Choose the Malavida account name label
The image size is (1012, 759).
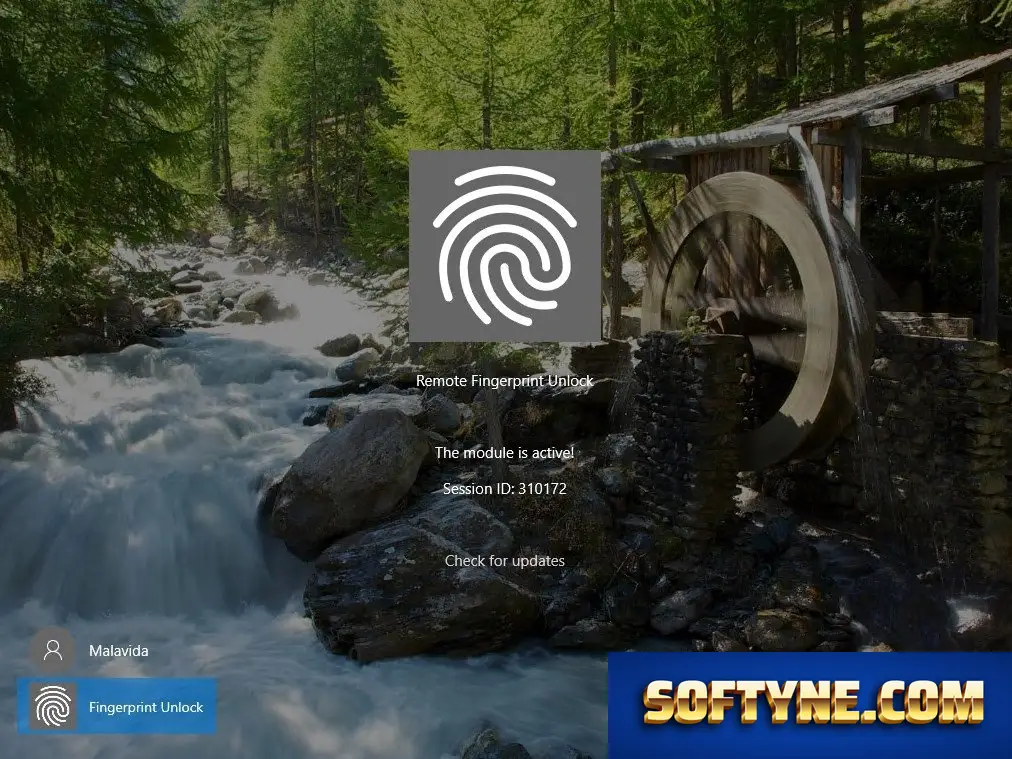click(x=119, y=651)
